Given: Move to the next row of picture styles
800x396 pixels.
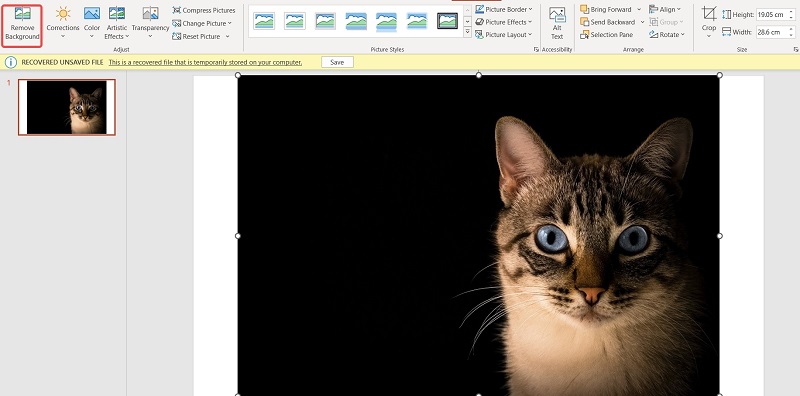Looking at the screenshot, I should coord(467,21).
